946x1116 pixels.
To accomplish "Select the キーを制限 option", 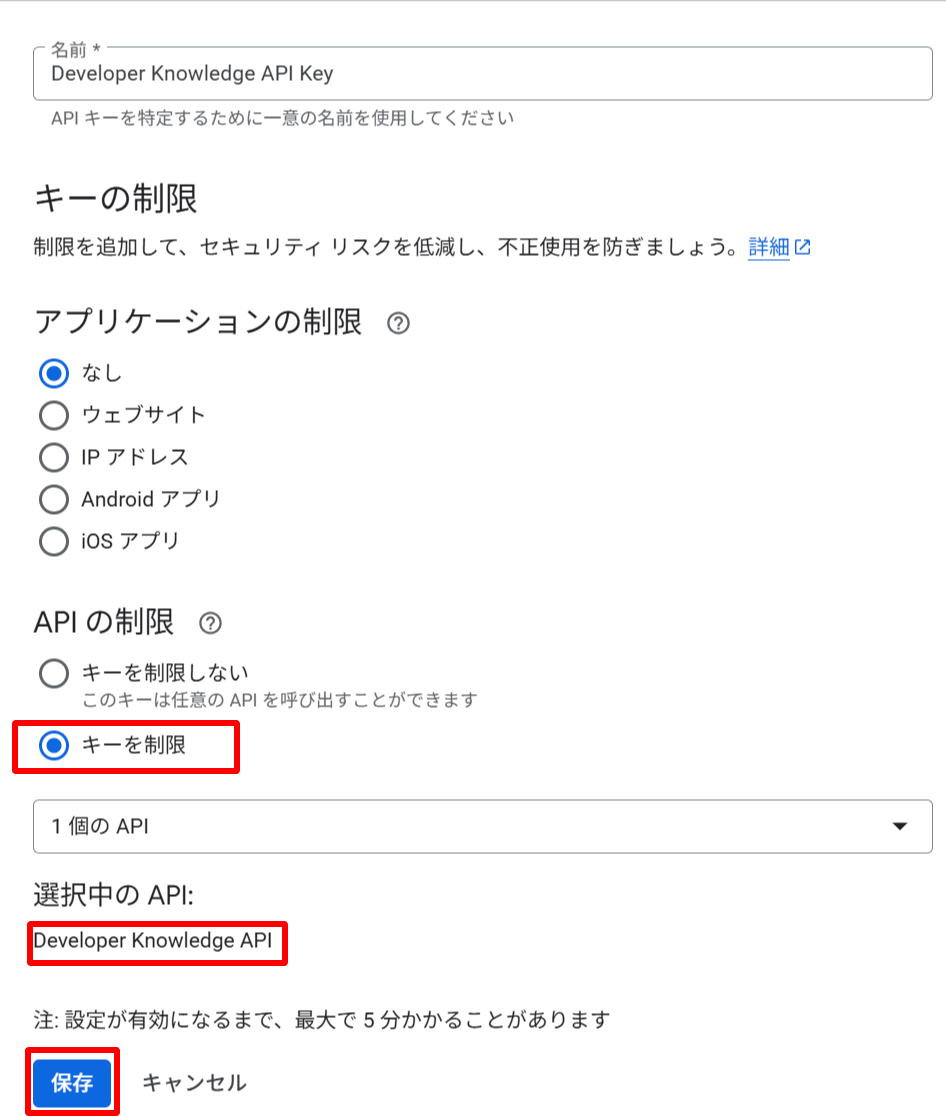I will 53,745.
